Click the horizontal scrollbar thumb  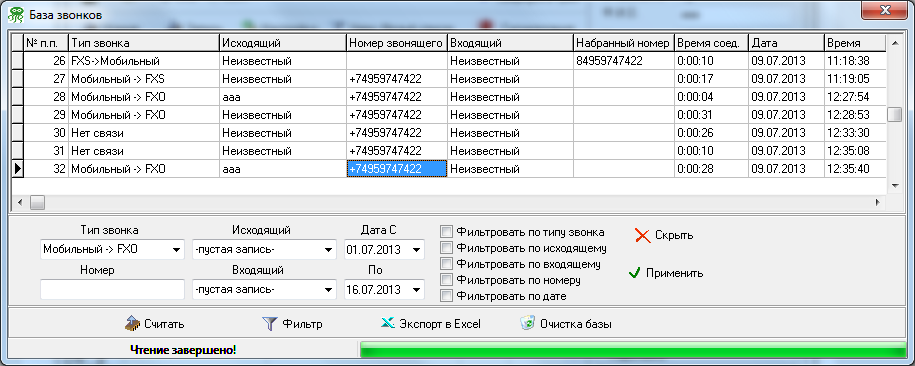(x=38, y=203)
